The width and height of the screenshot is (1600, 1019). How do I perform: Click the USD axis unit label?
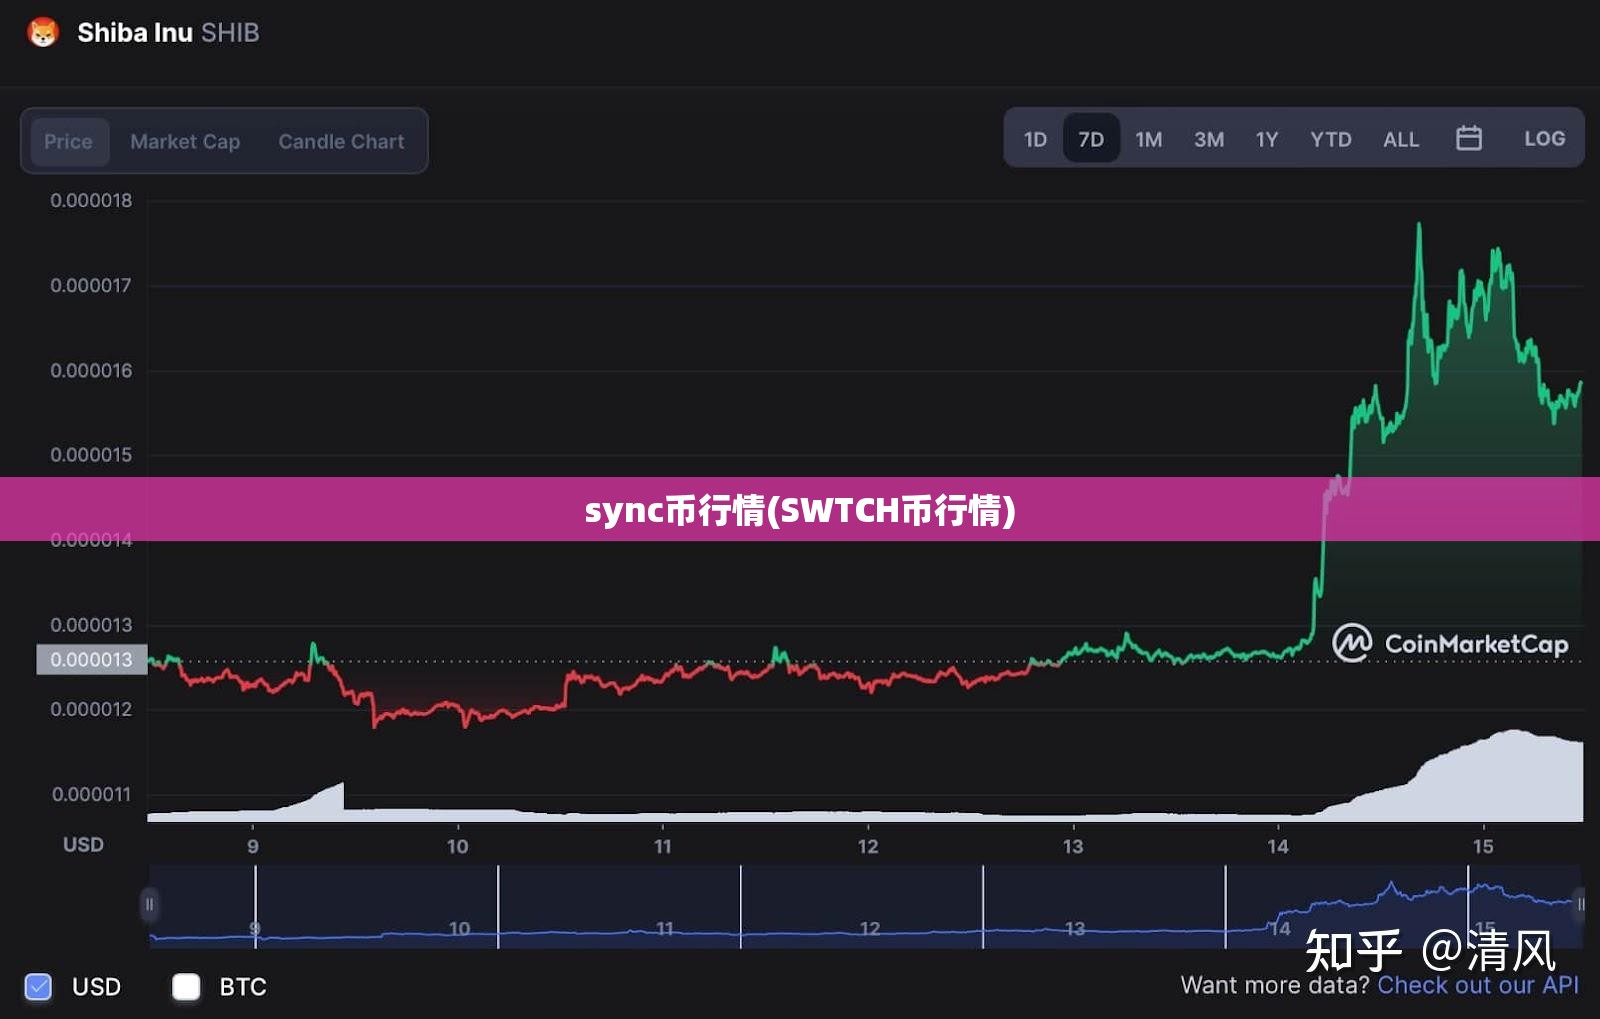pos(83,845)
